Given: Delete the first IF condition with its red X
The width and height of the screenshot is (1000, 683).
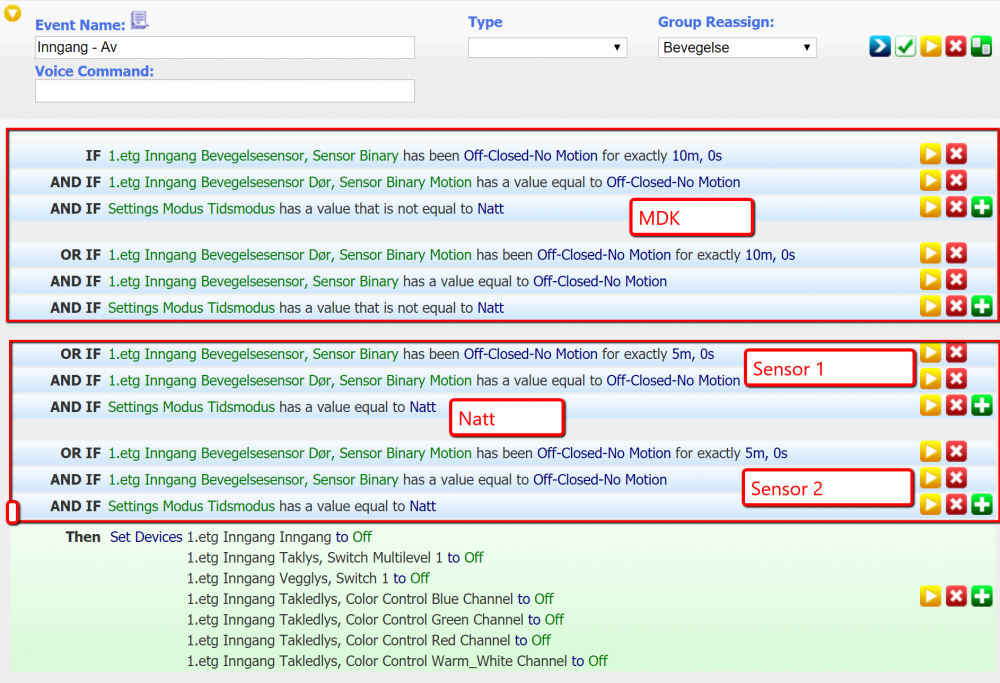Looking at the screenshot, I should (x=956, y=154).
